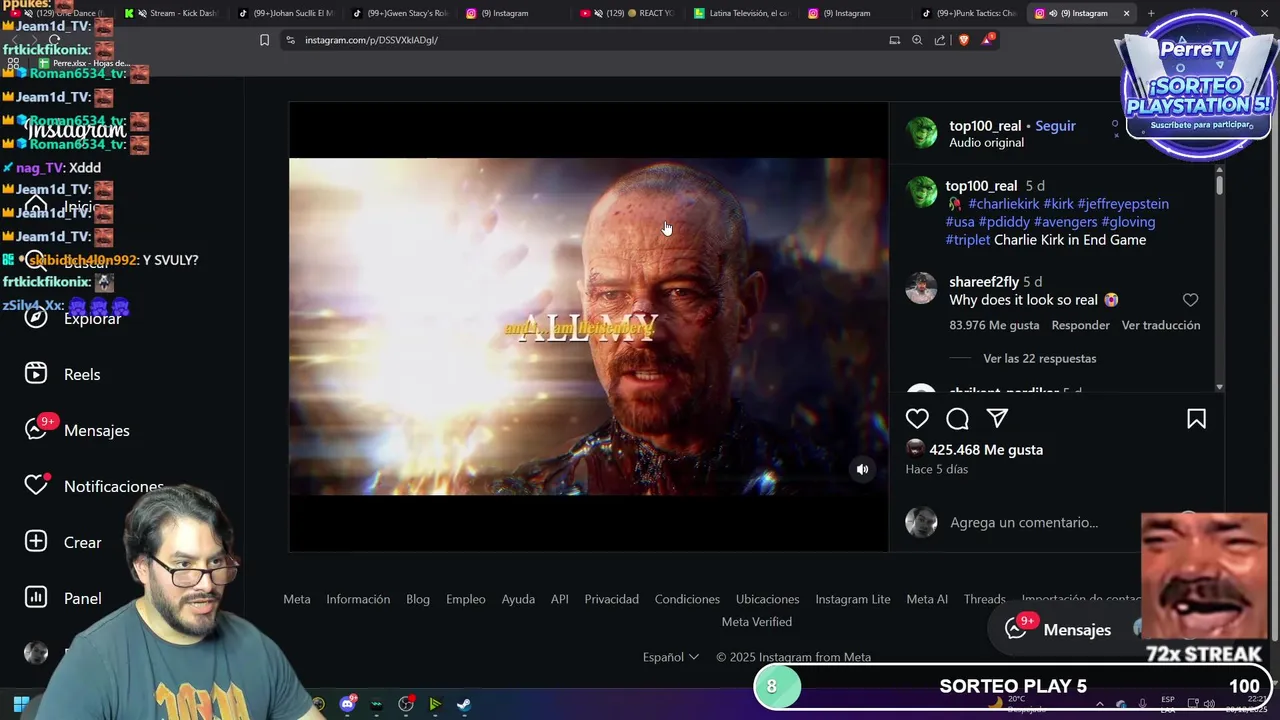The height and width of the screenshot is (720, 1280).
Task: Switch to the Gwen Stacy's Role tab
Action: coord(400,13)
